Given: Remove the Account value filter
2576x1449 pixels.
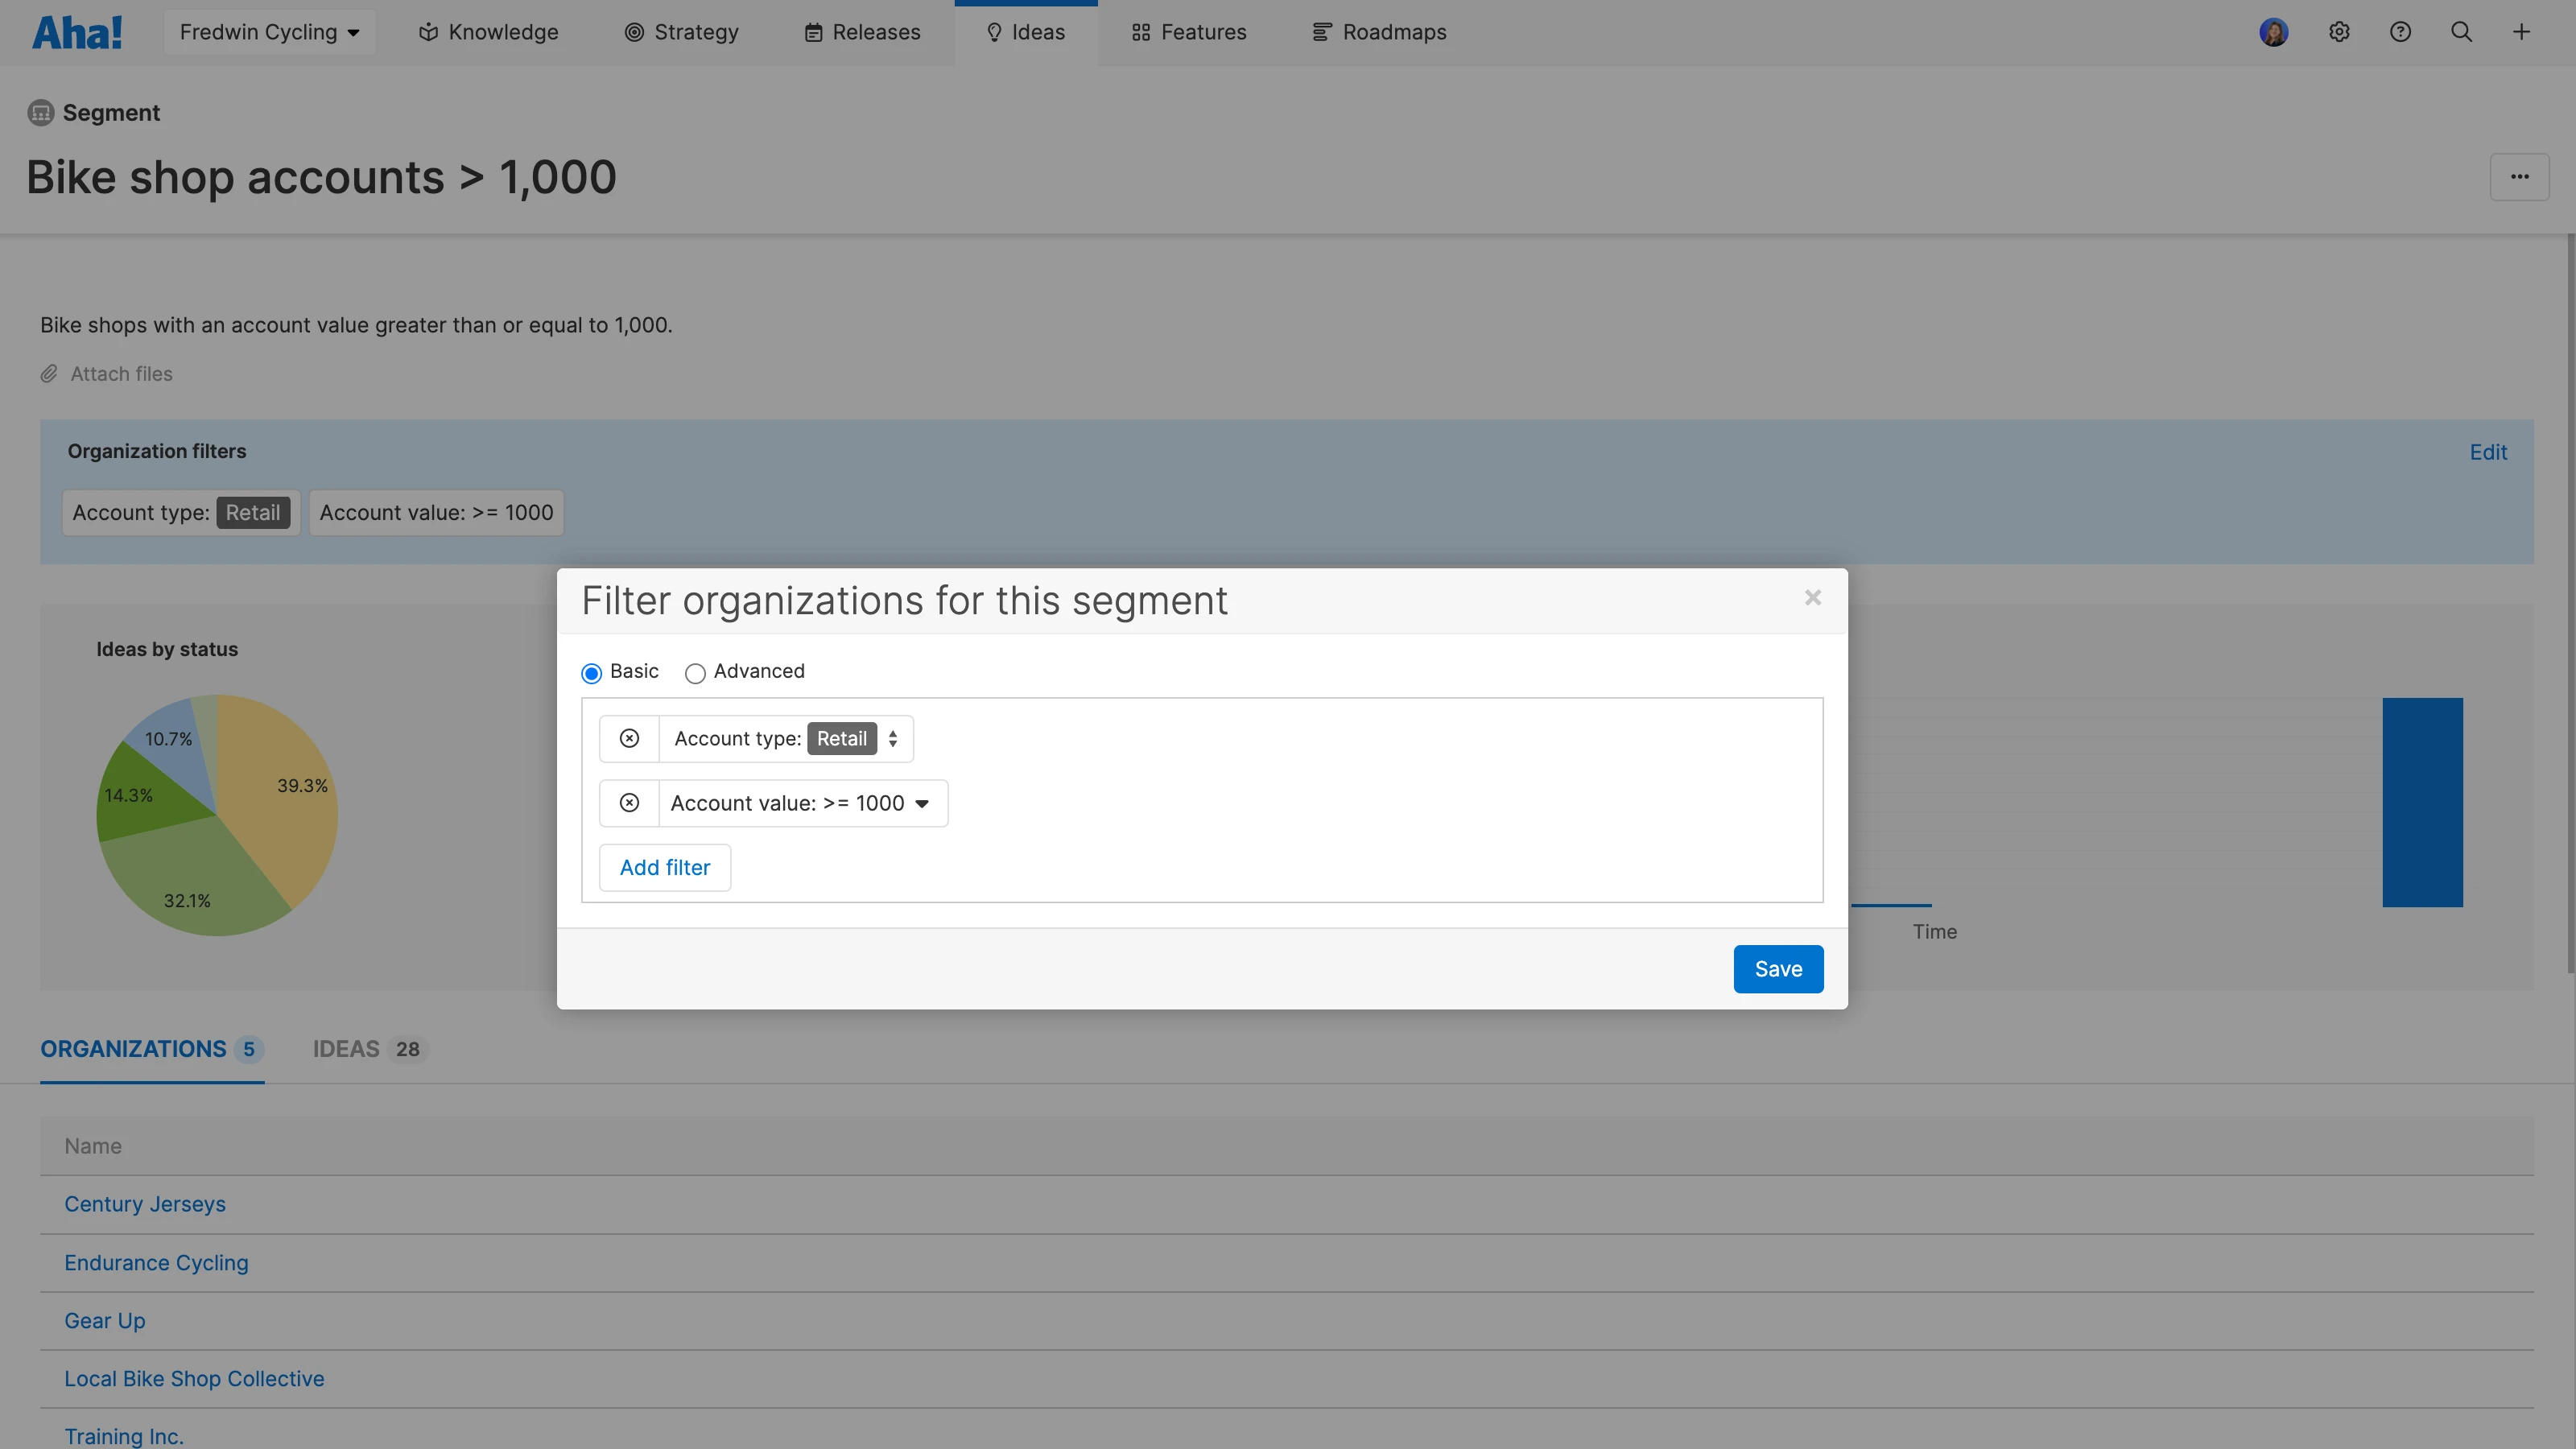Looking at the screenshot, I should [x=629, y=802].
